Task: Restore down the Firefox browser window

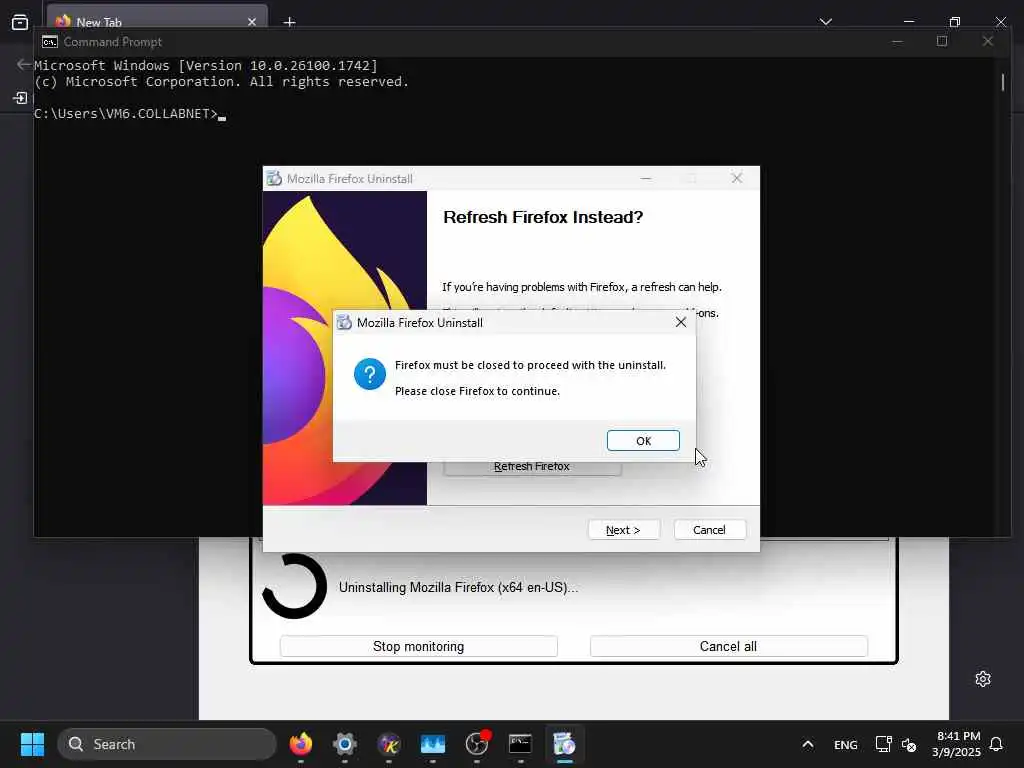Action: coord(955,22)
